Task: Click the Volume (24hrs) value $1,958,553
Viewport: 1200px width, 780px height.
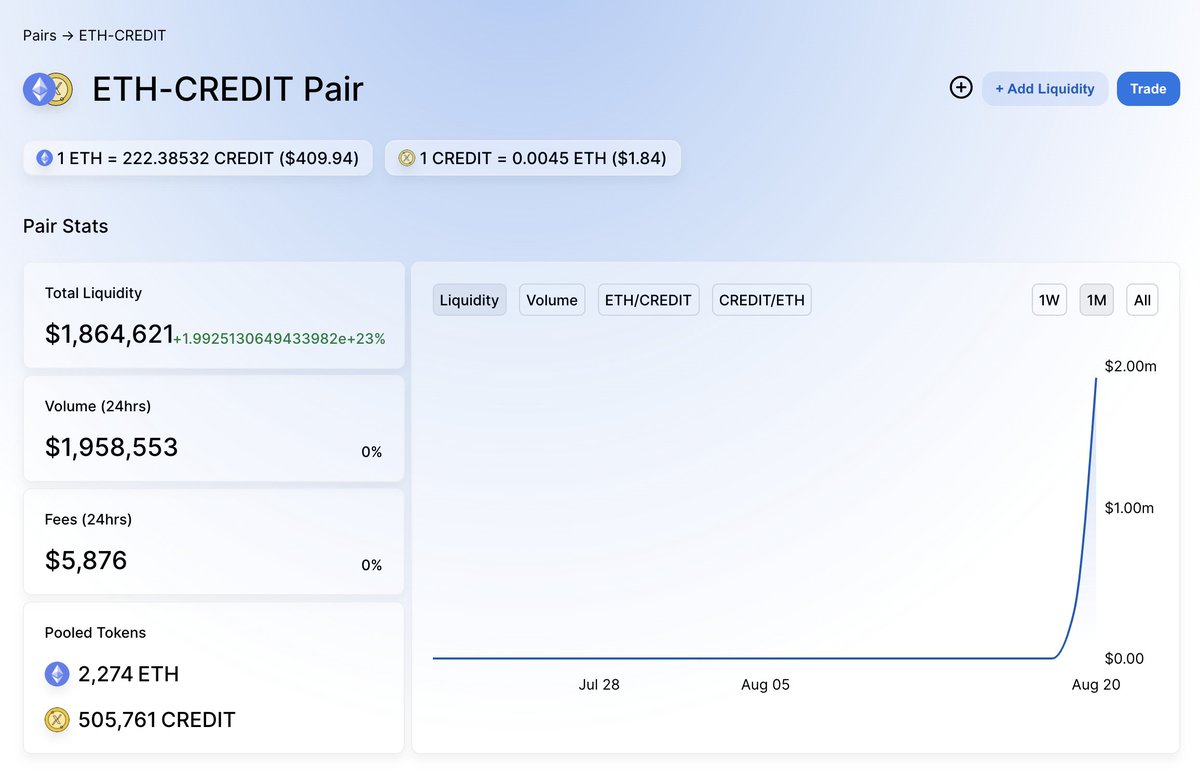Action: (x=111, y=447)
